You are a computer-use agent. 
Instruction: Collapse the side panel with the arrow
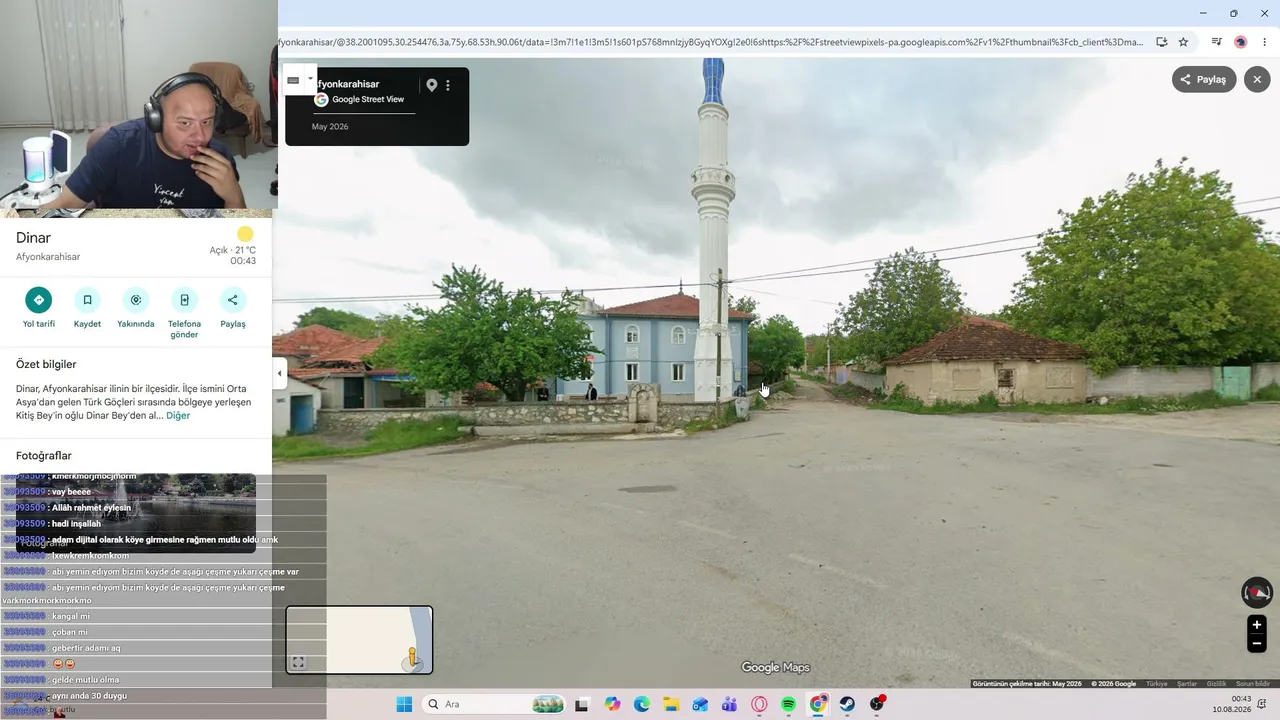280,374
